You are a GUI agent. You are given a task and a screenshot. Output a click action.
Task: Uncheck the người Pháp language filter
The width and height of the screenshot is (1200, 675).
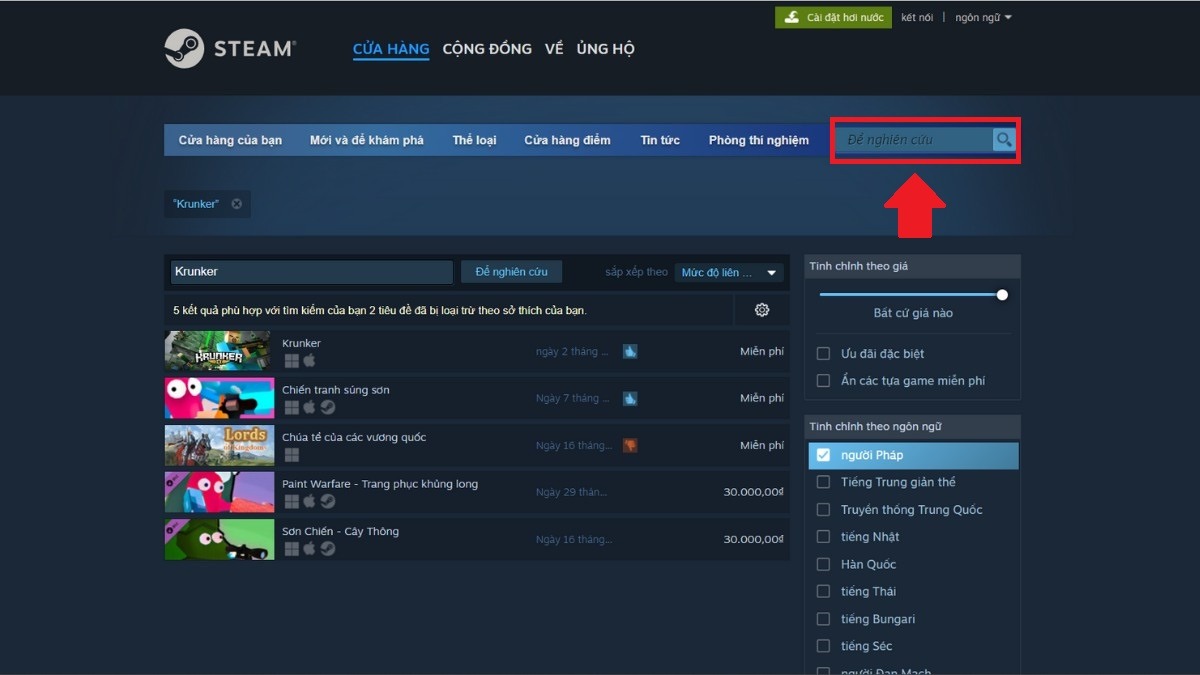(x=823, y=455)
